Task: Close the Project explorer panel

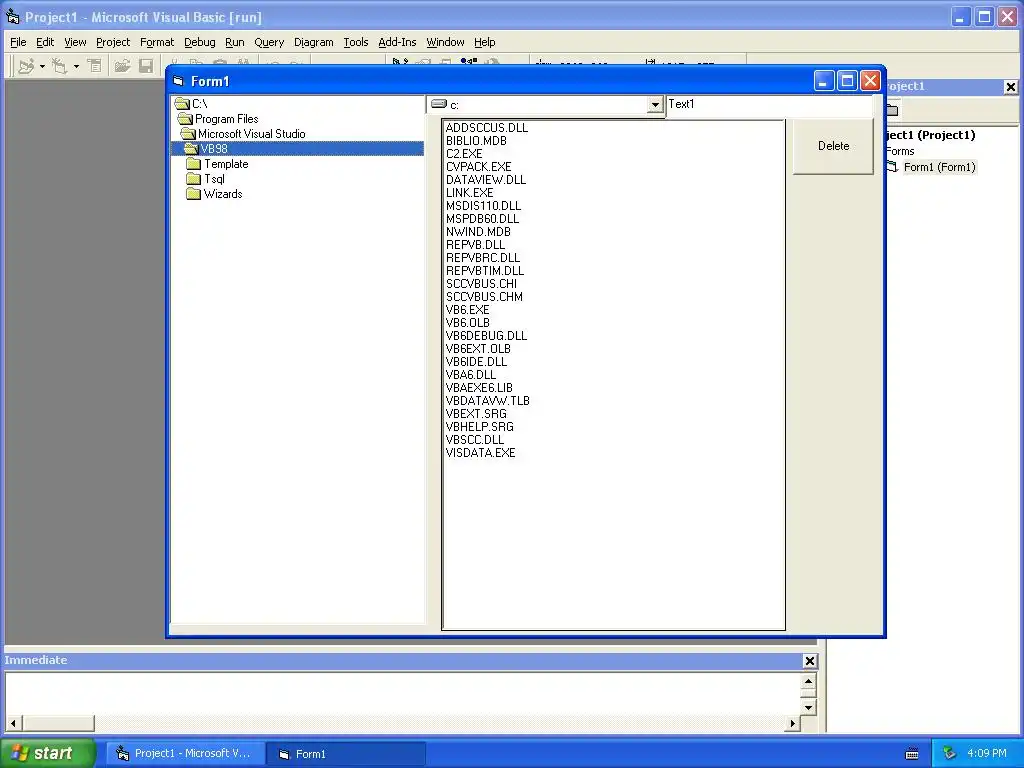Action: [1010, 86]
